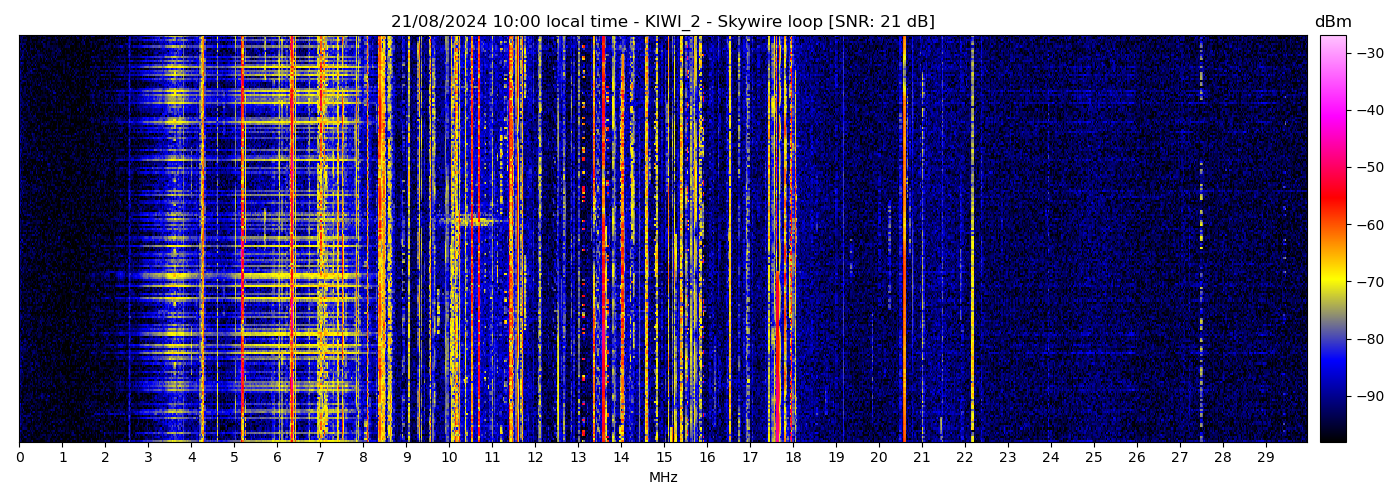Click the −90 dBm colorbar tick label
1400x500 pixels.
(x=1370, y=397)
